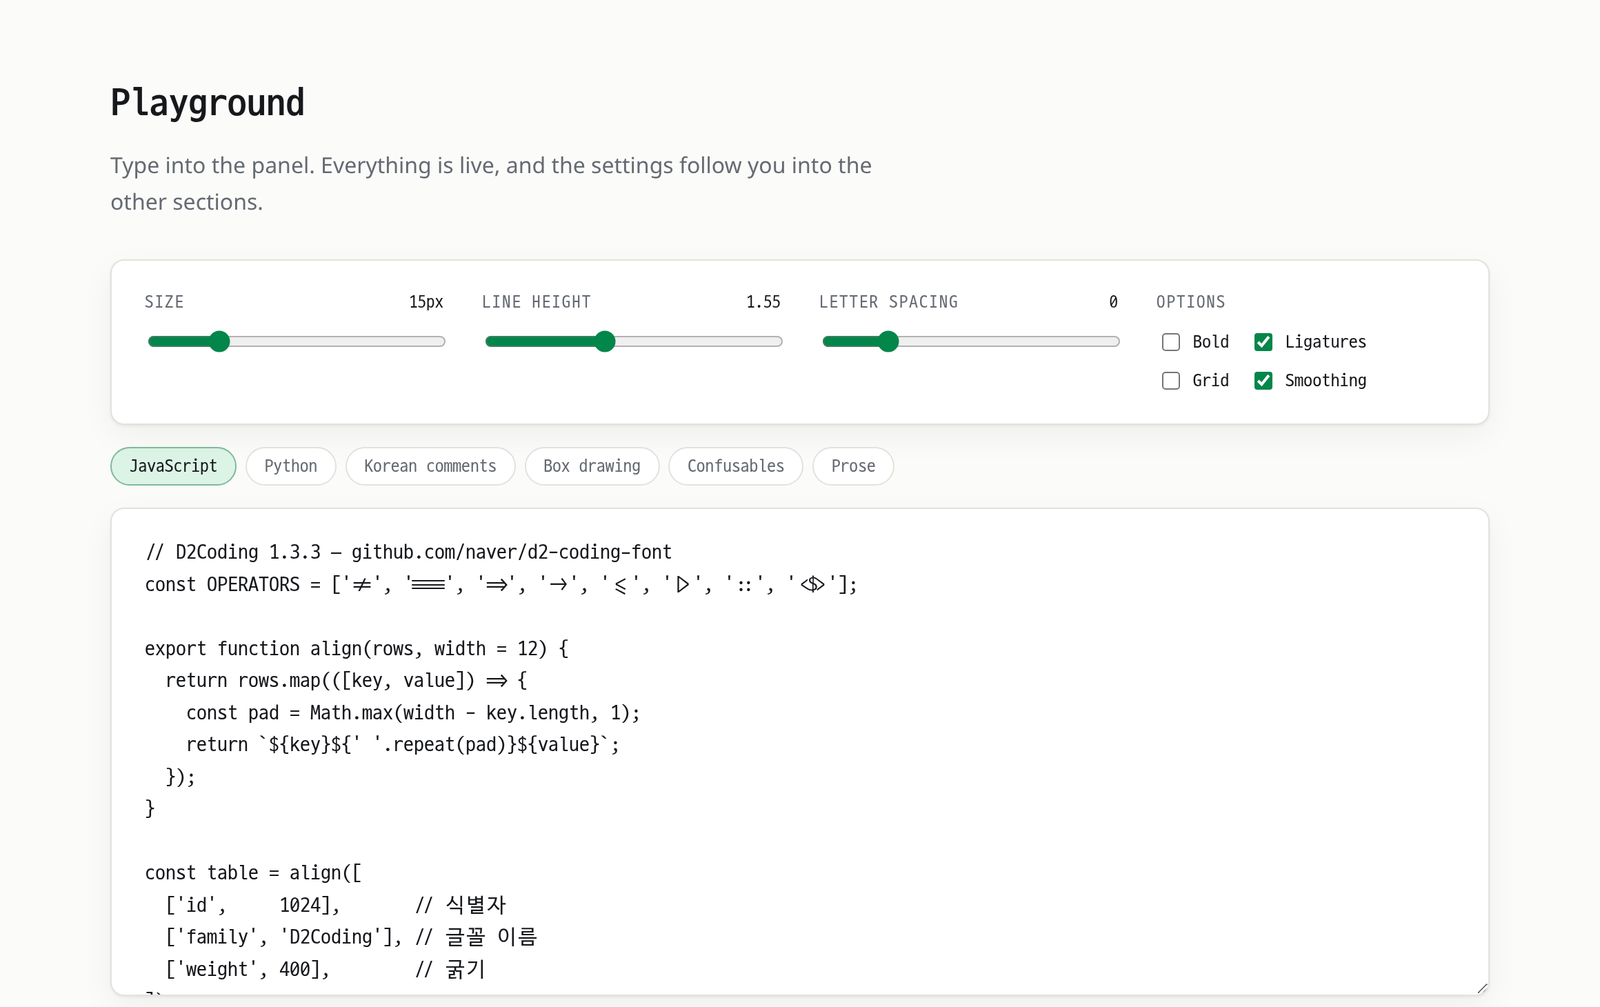The image size is (1600, 1007).
Task: Uncheck the Ligatures option
Action: (1264, 342)
